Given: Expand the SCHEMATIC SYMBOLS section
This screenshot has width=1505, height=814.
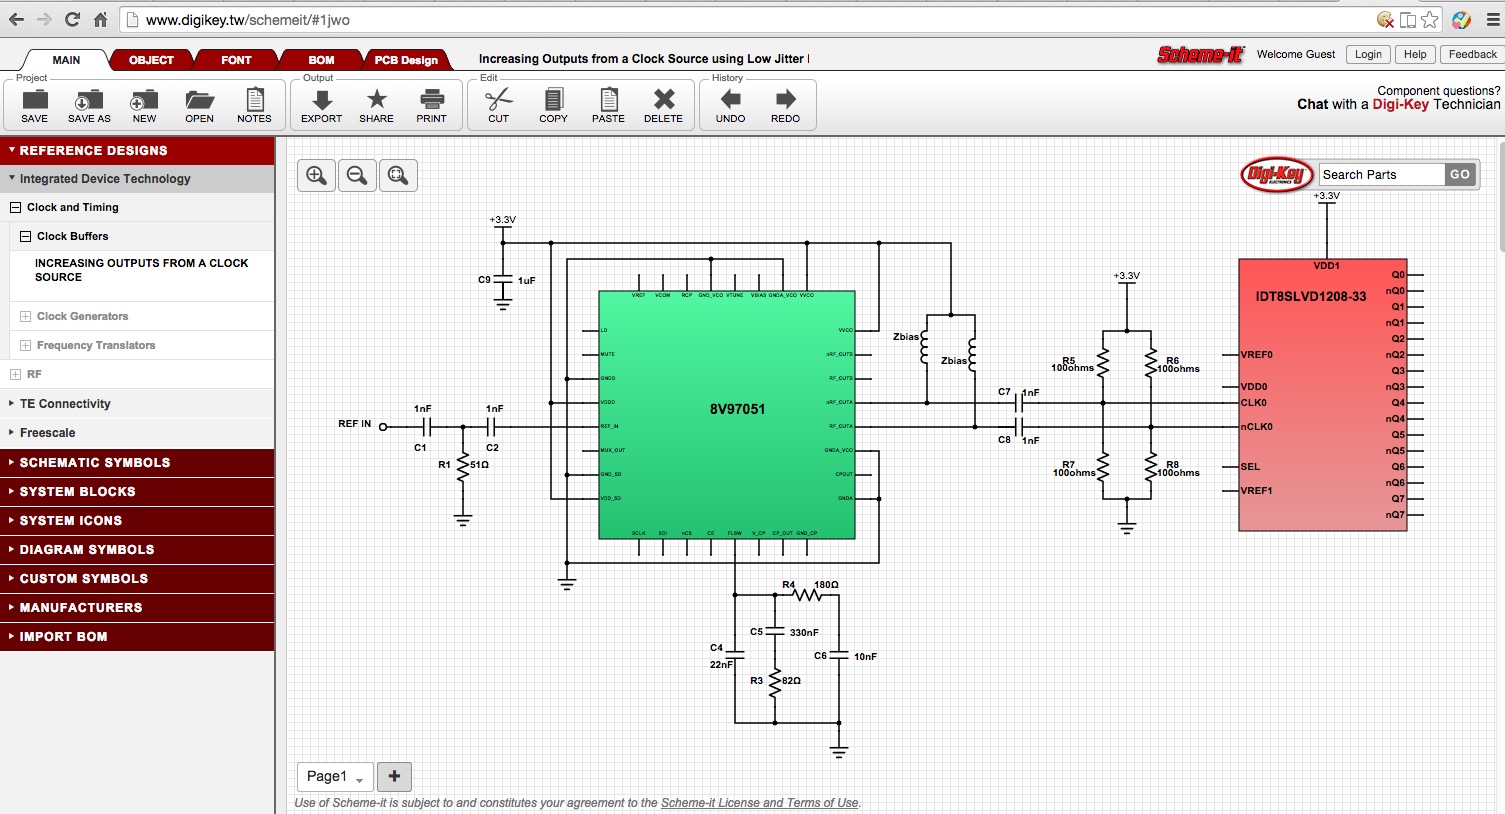Looking at the screenshot, I should pyautogui.click(x=137, y=463).
